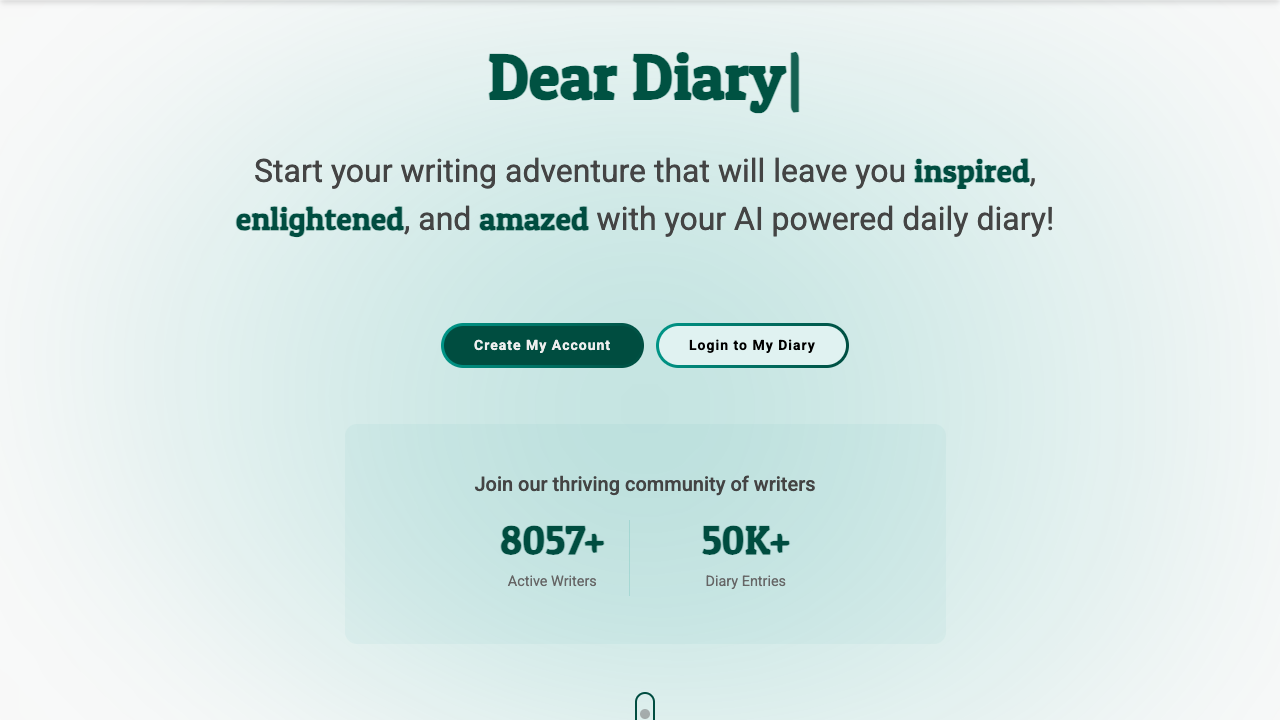Click the Login to My Diary button
Viewport: 1280px width, 720px height.
tap(752, 345)
